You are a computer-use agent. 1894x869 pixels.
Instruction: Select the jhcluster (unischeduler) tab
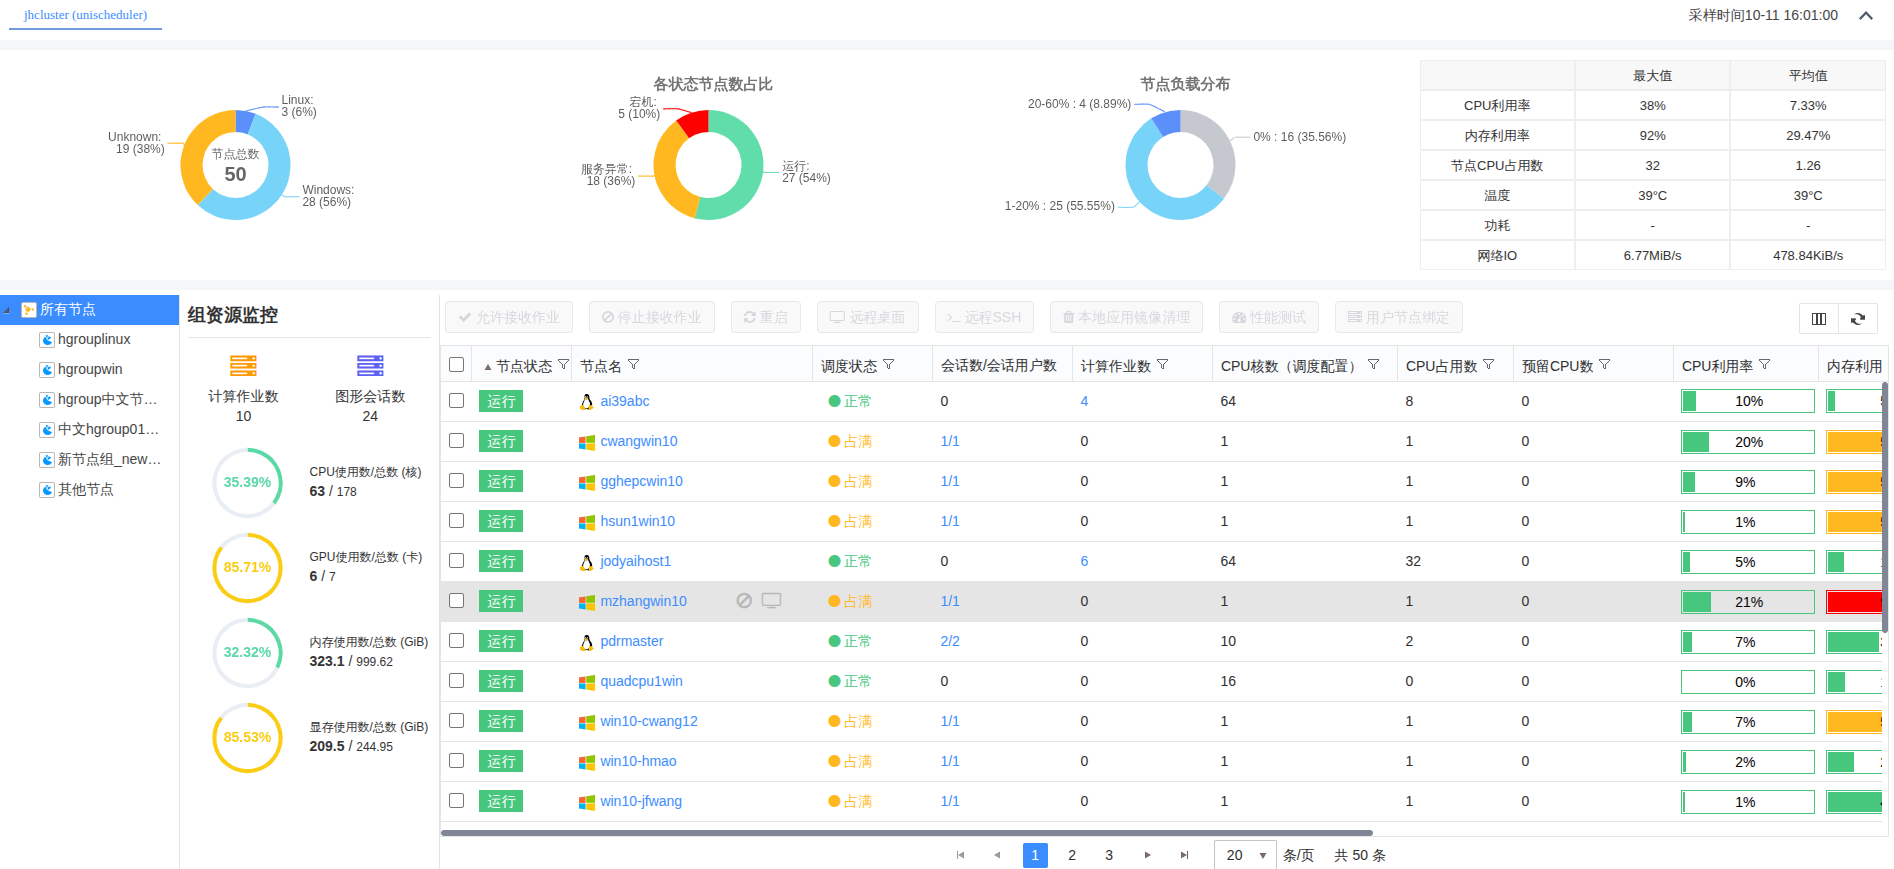[x=85, y=15]
